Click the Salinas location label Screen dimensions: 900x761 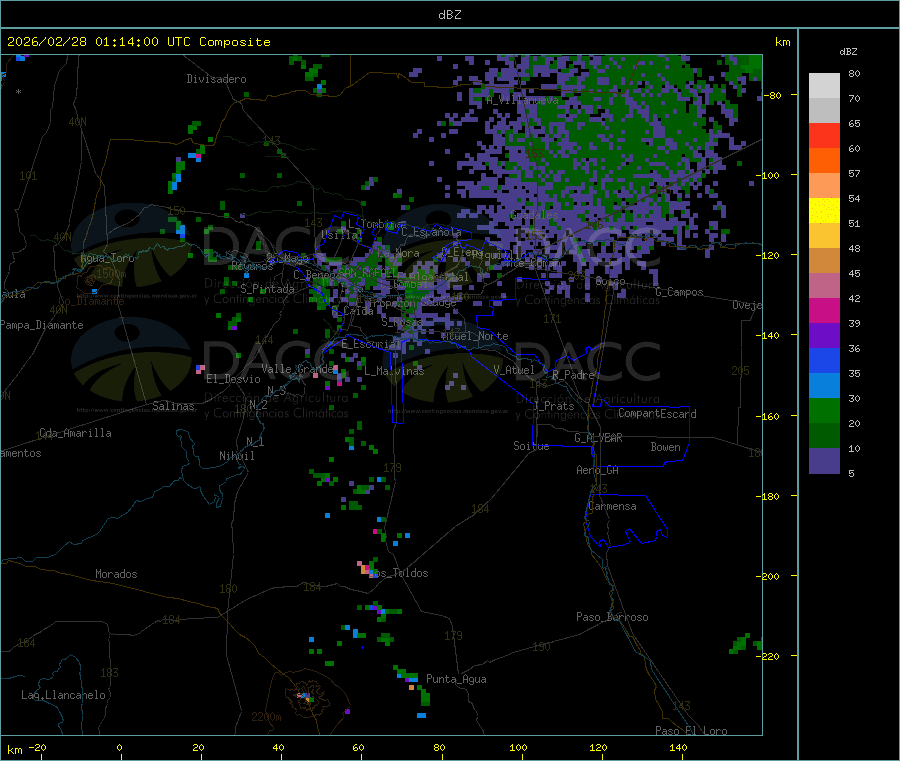[173, 406]
